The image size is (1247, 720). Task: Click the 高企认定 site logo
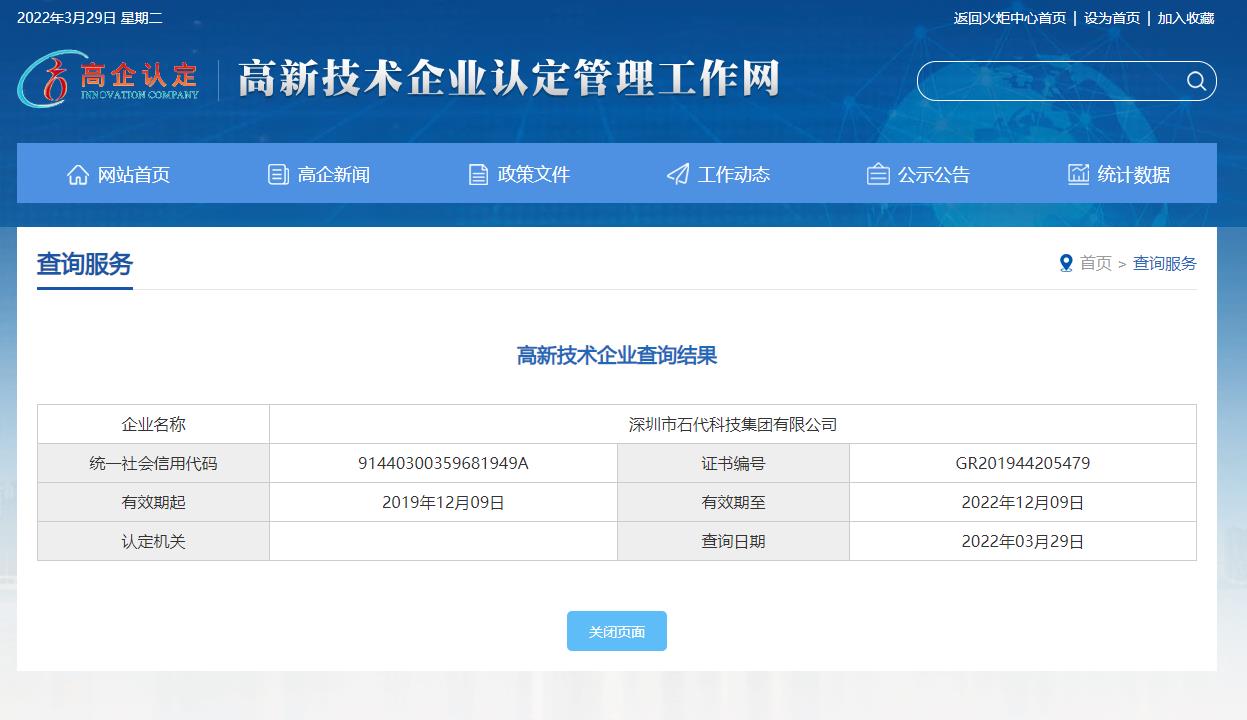pyautogui.click(x=108, y=79)
